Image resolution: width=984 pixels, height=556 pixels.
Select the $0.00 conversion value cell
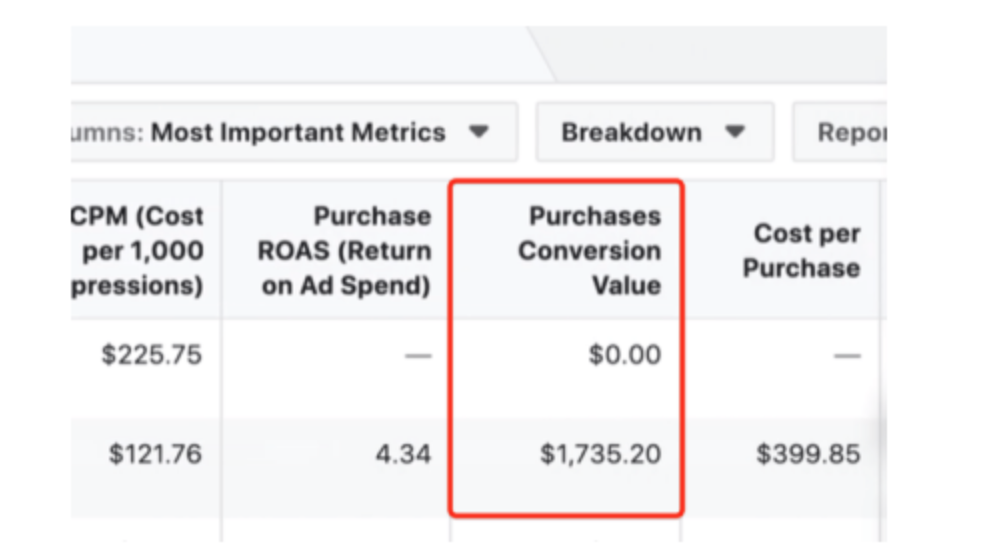click(x=624, y=355)
